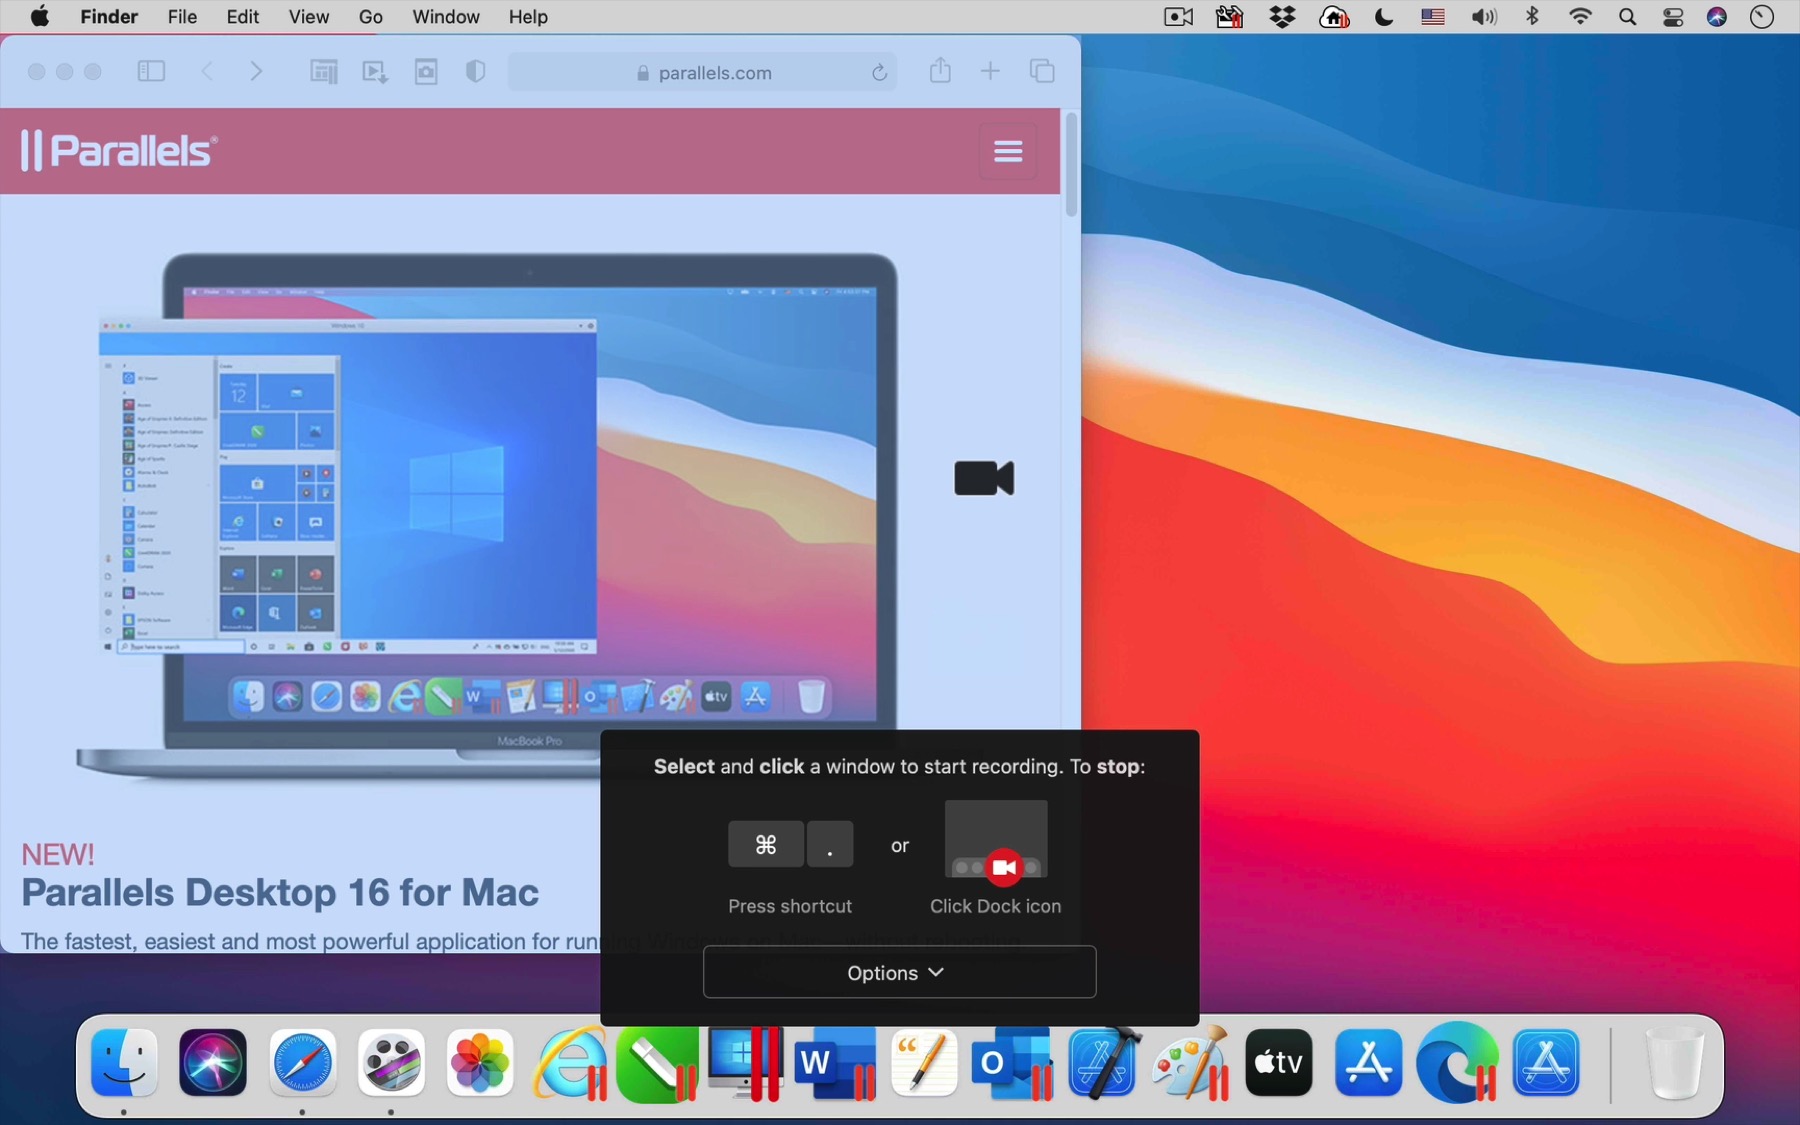Toggle Bluetooth from the menu bar
Viewport: 1800px width, 1125px height.
click(1533, 17)
